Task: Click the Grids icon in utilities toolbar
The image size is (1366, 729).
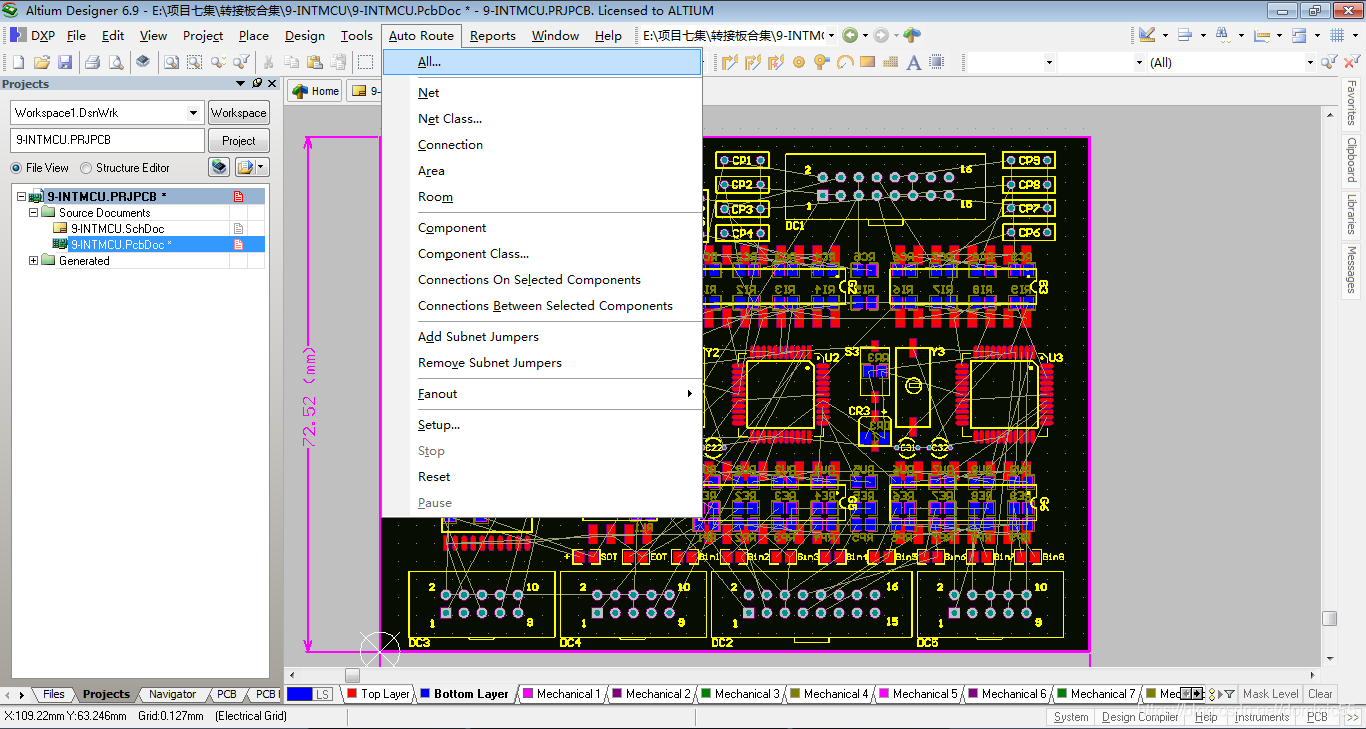Action: click(x=1337, y=35)
